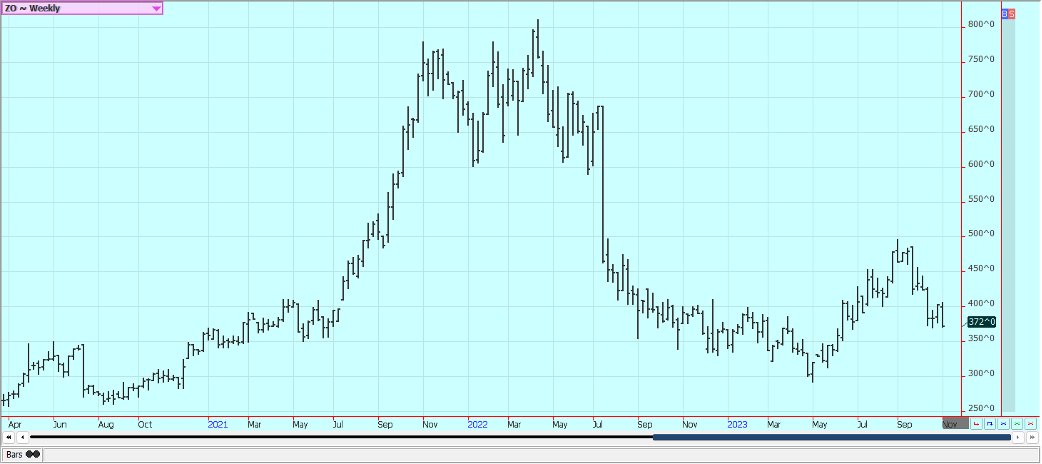The width and height of the screenshot is (1042, 464).
Task: Select the Bars study tab
Action: click(x=23, y=455)
